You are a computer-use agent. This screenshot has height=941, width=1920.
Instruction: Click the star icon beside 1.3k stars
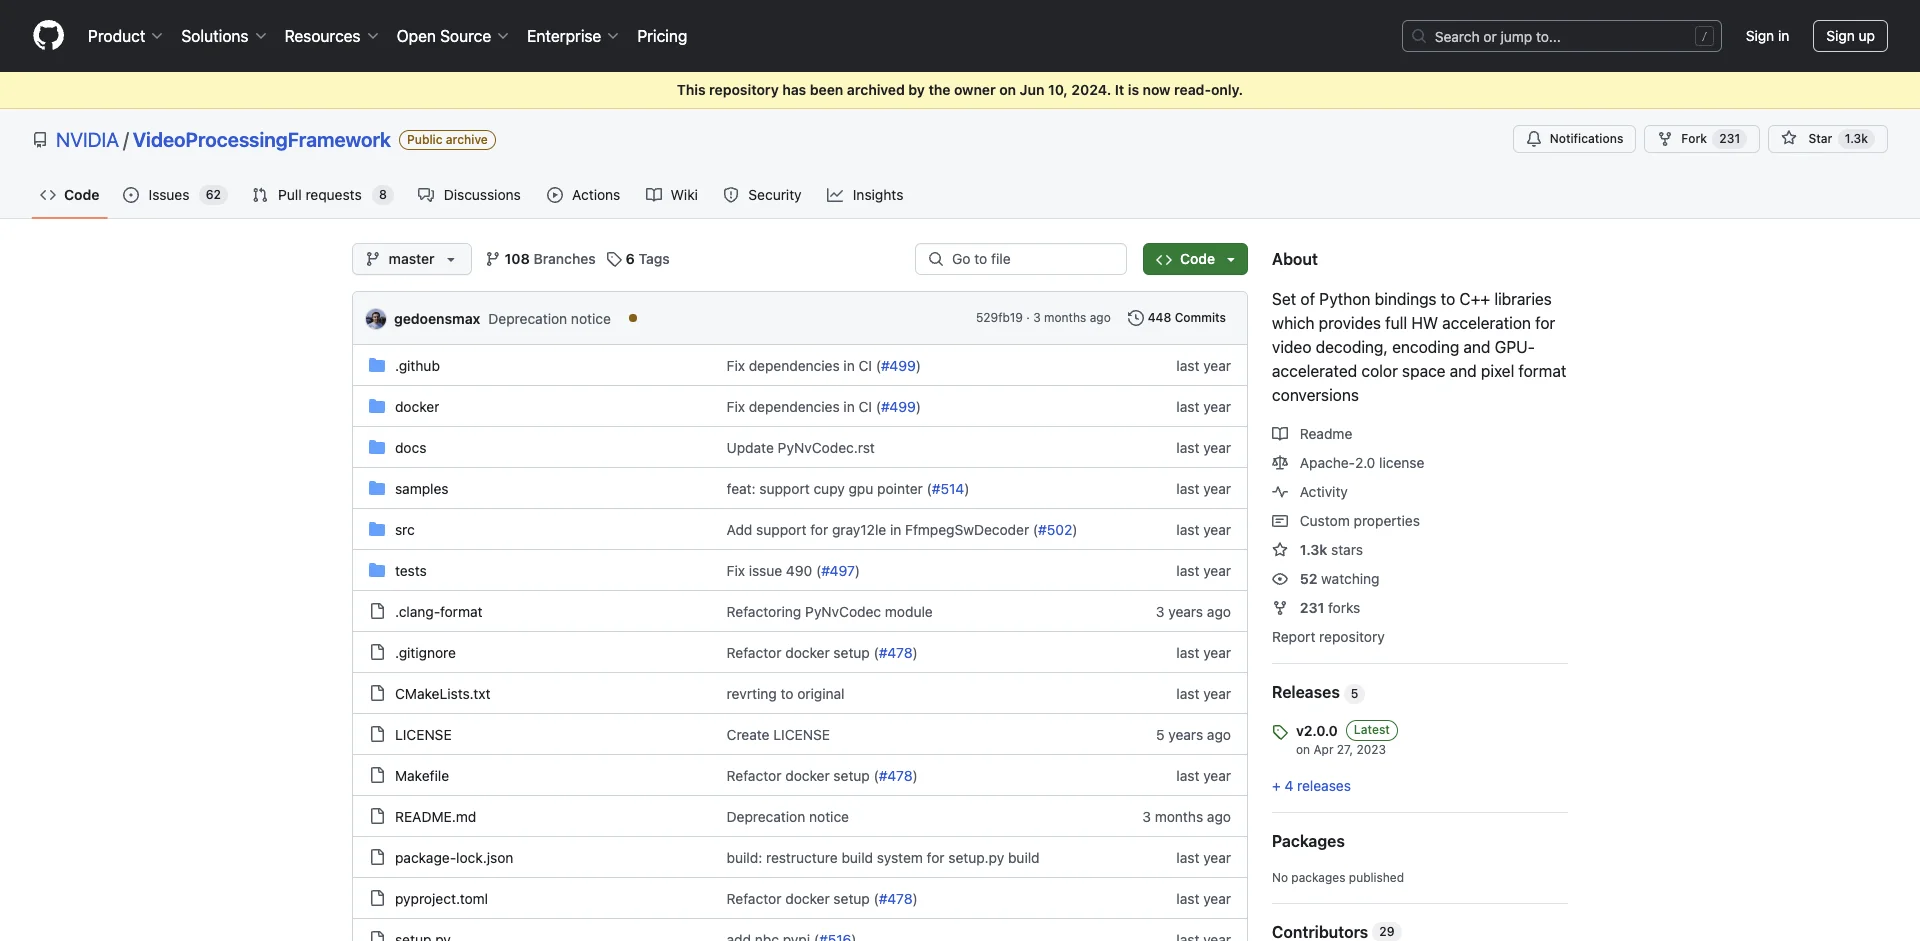pos(1280,550)
